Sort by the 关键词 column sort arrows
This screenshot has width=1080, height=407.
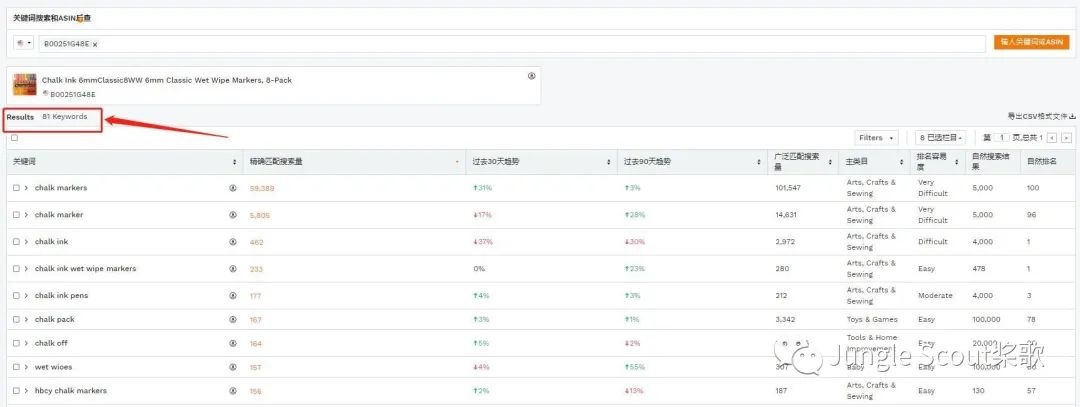(234, 162)
